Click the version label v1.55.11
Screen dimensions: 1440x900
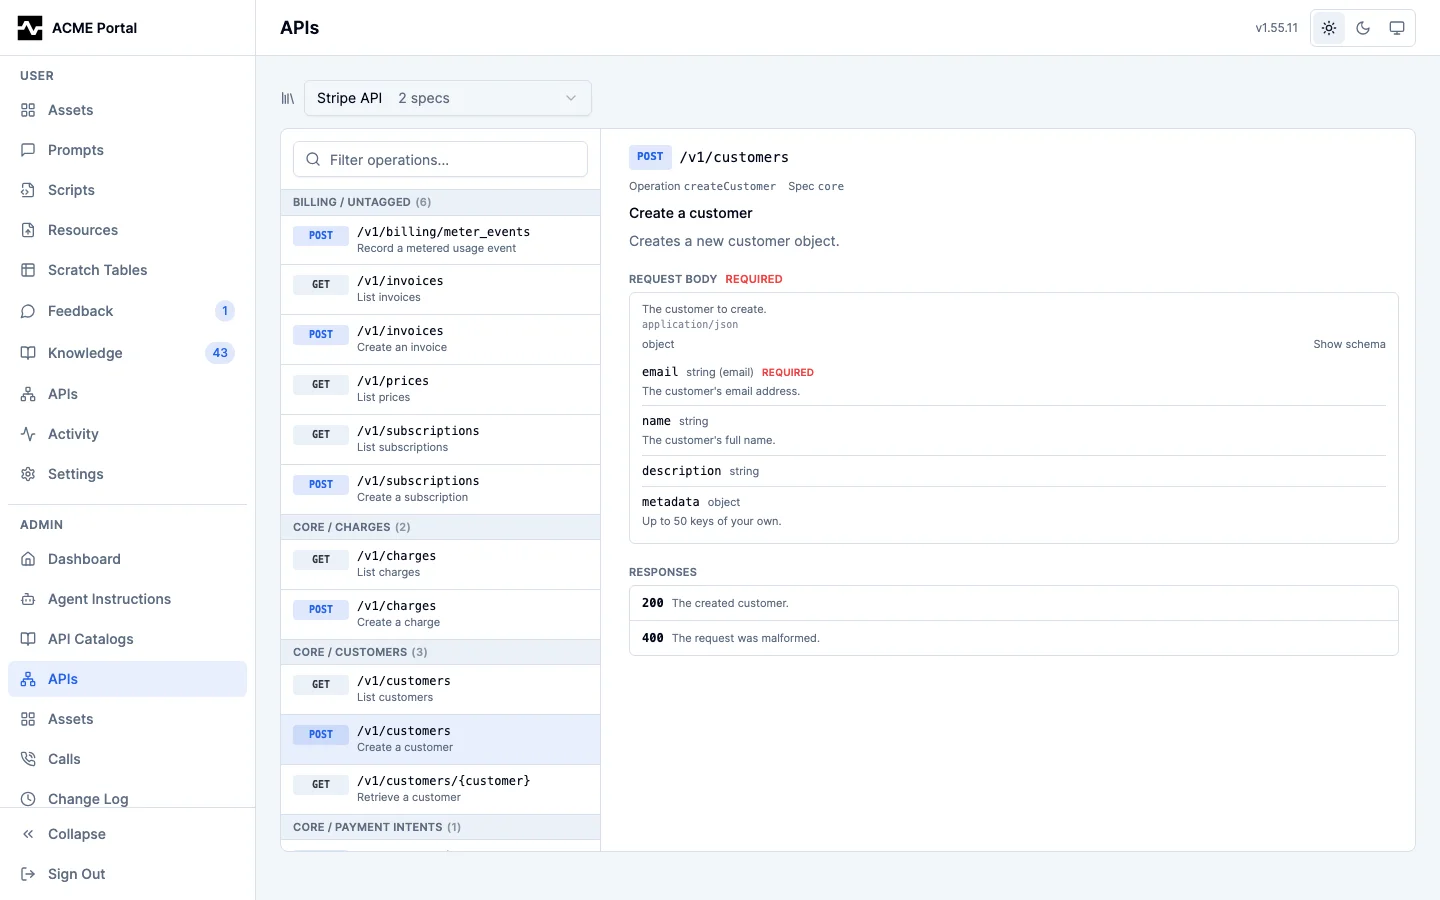click(x=1276, y=28)
